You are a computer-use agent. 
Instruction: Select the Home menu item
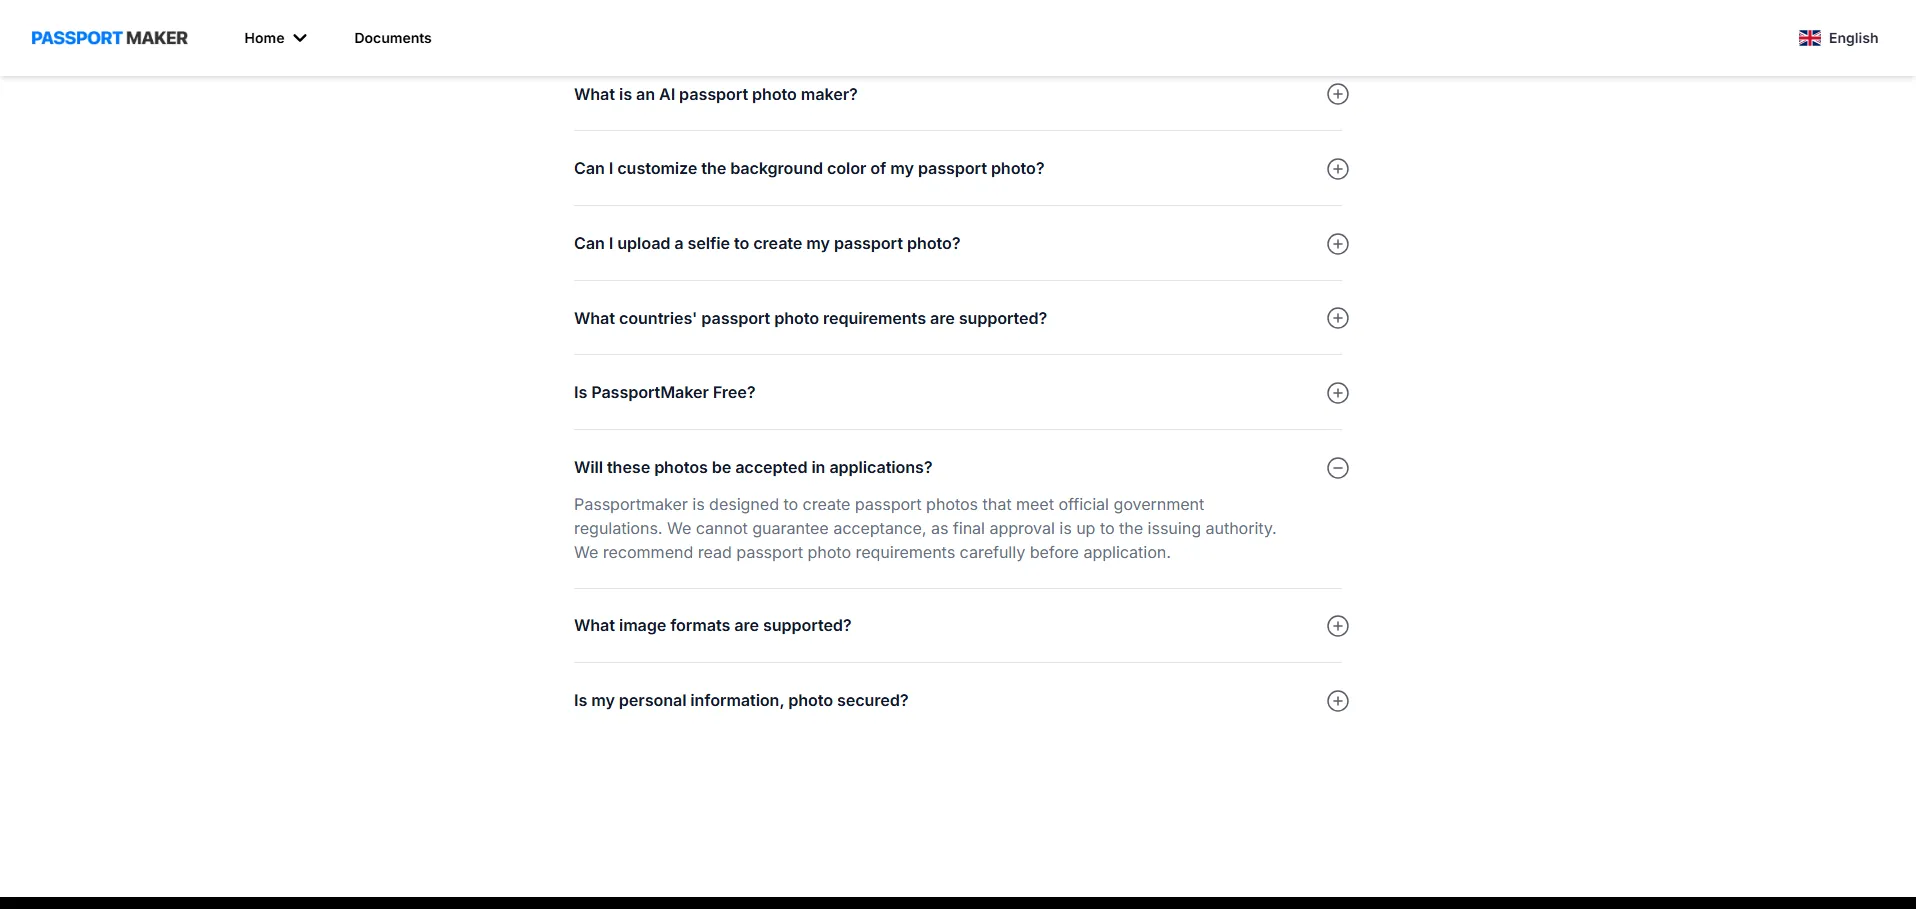264,38
